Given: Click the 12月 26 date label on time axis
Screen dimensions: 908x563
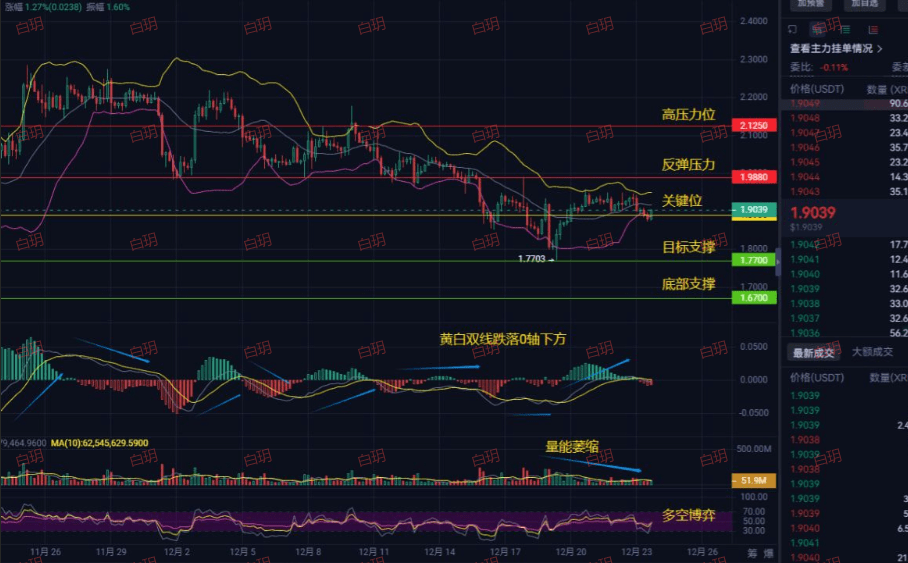Looking at the screenshot, I should click(702, 551).
